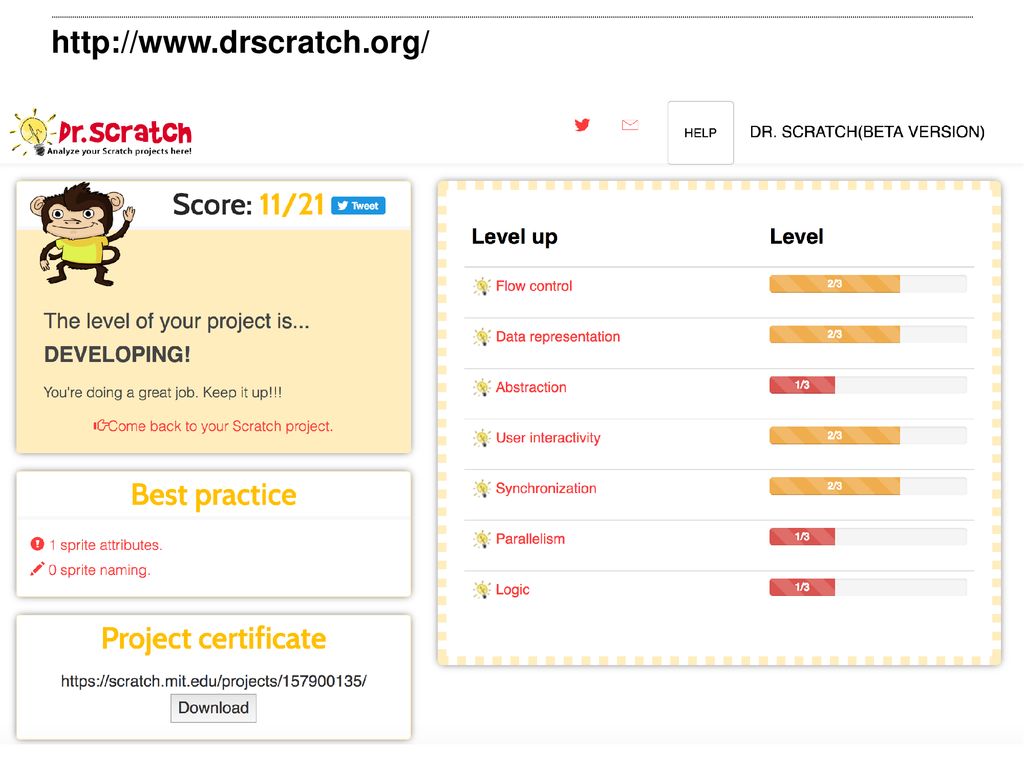Click the User interactivity 2/3 progress bar
Viewport: 1024px width, 768px height.
point(868,436)
